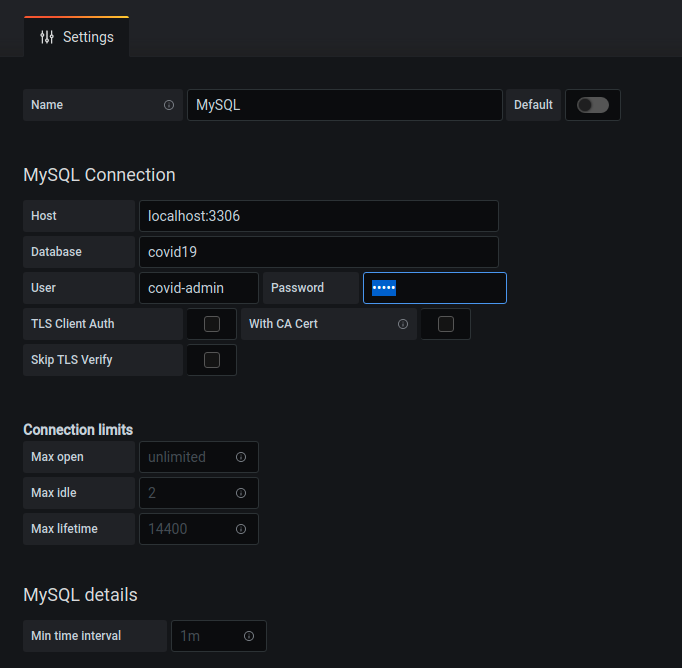Click the info icon beside With CA Cert
Image resolution: width=682 pixels, height=668 pixels.
pos(403,324)
